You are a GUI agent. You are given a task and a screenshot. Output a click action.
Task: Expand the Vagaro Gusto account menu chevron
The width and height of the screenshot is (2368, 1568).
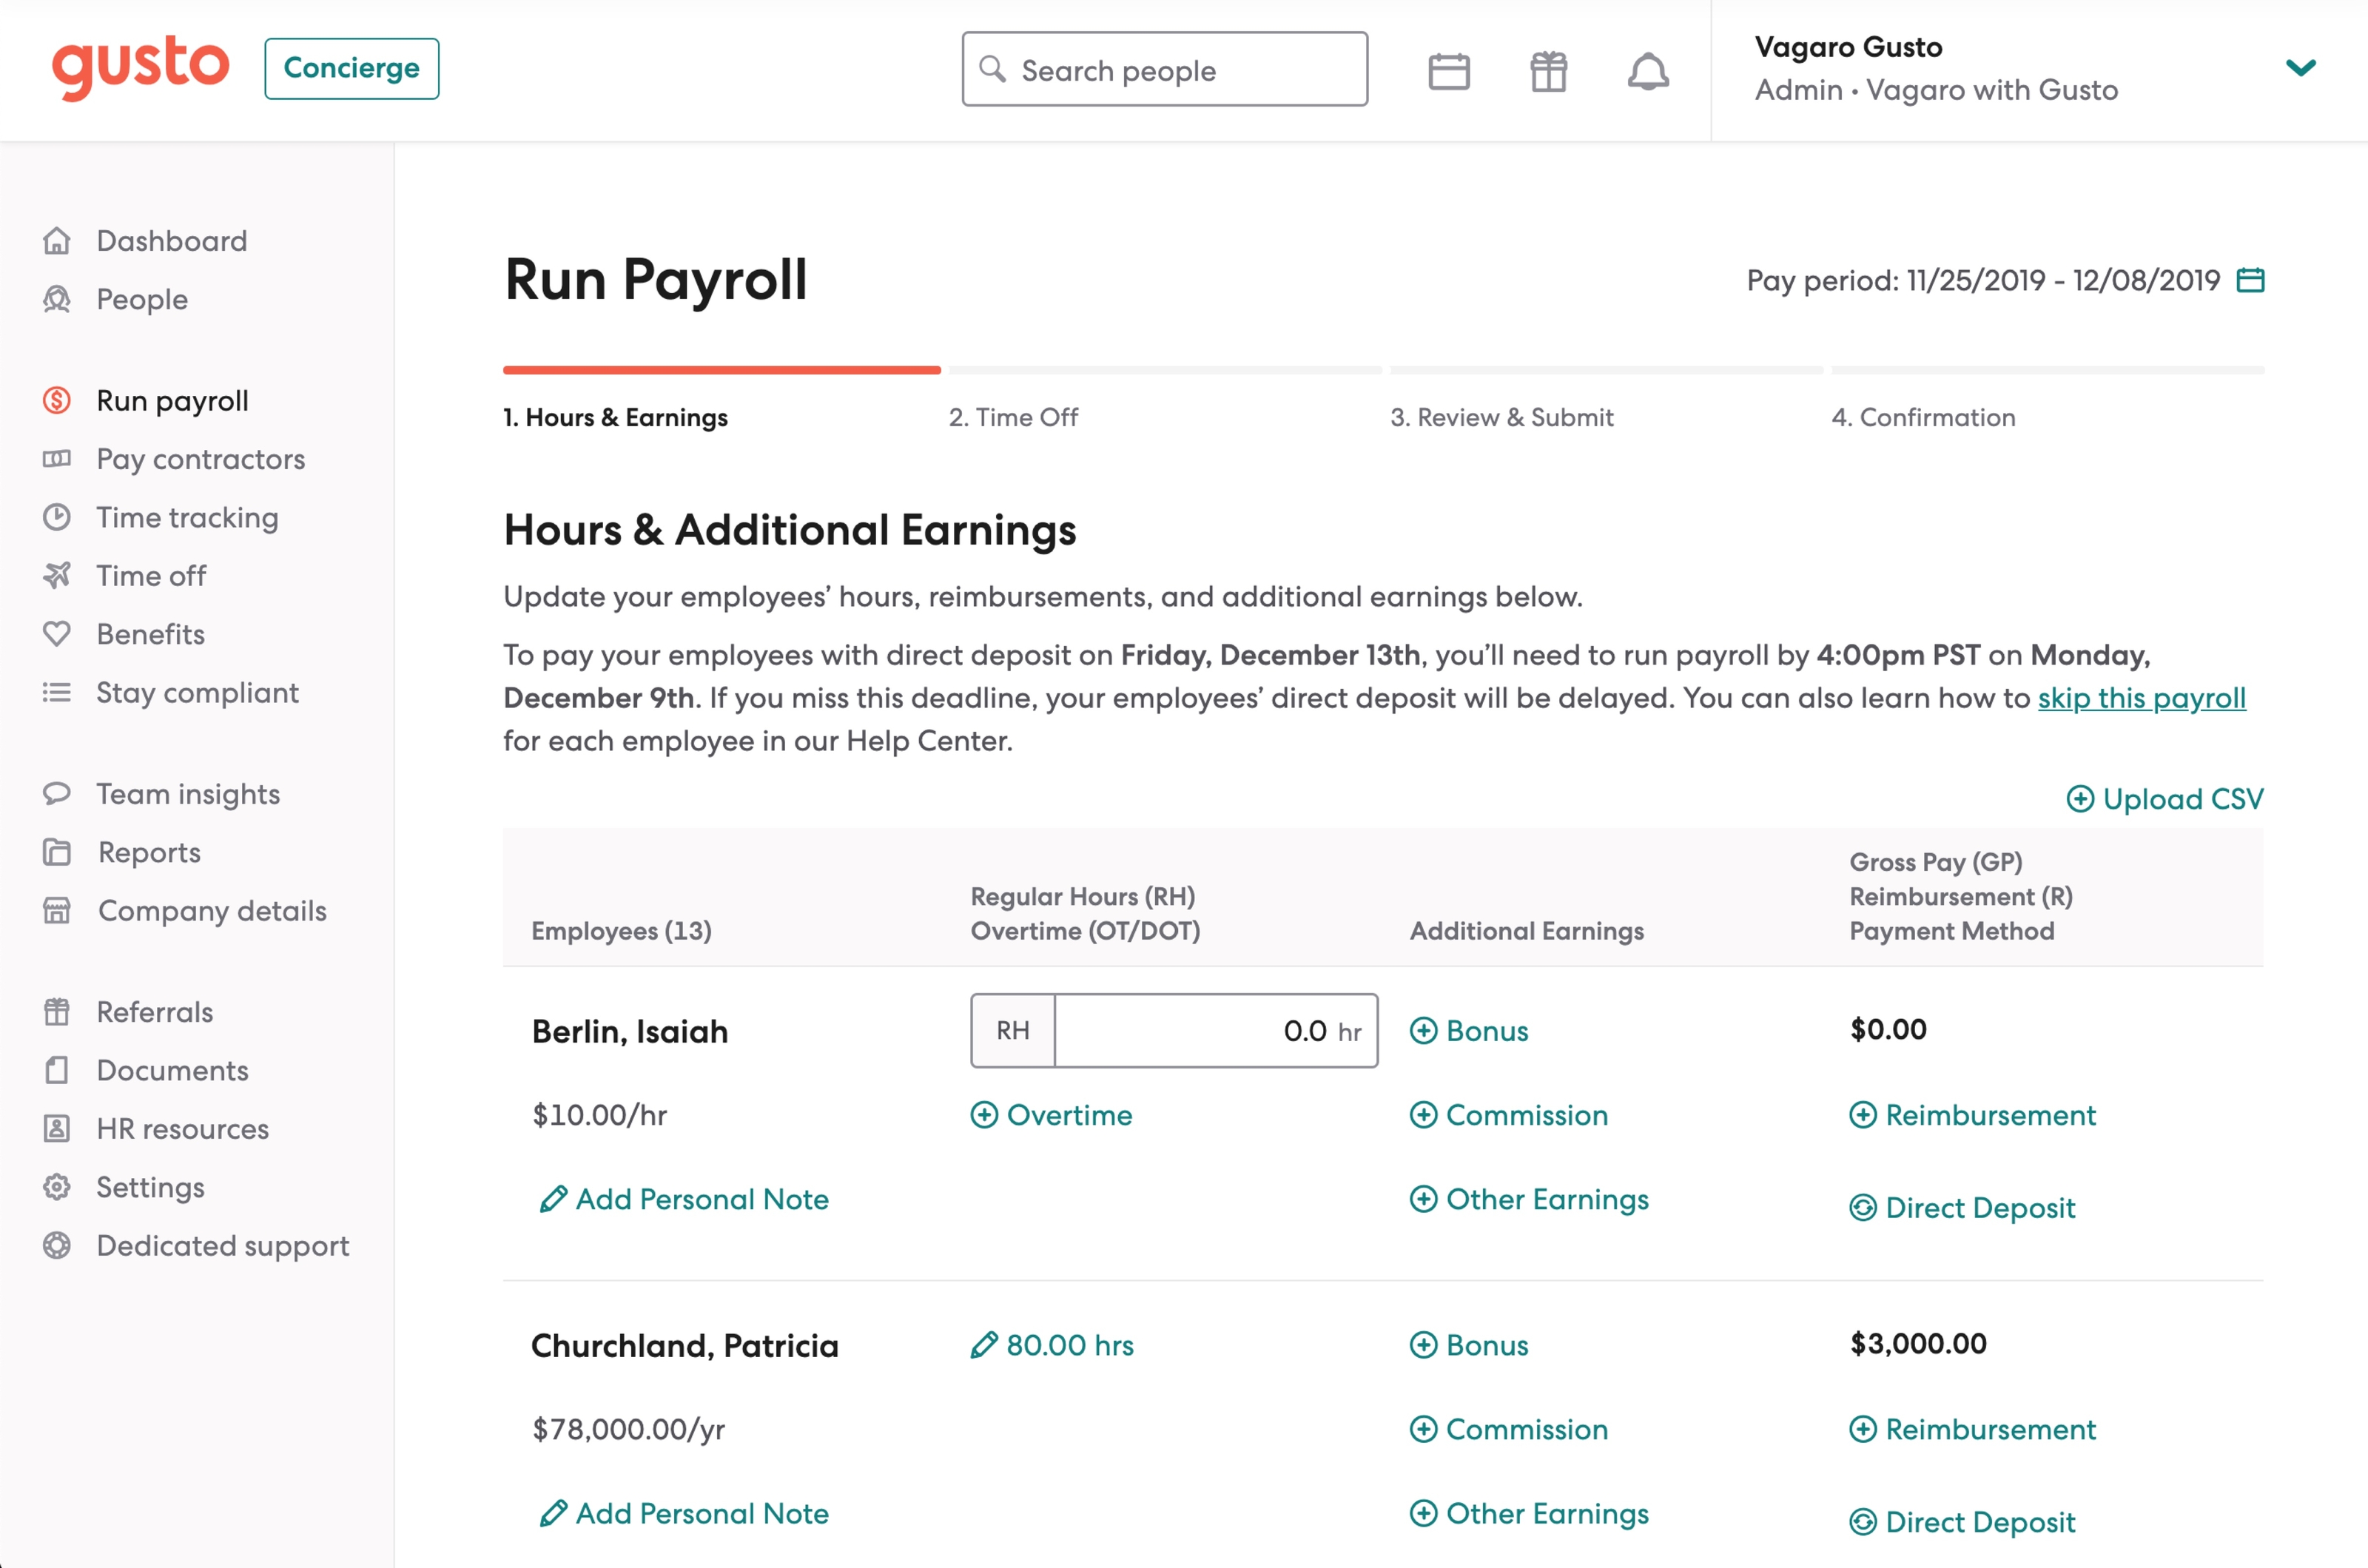(x=2301, y=68)
